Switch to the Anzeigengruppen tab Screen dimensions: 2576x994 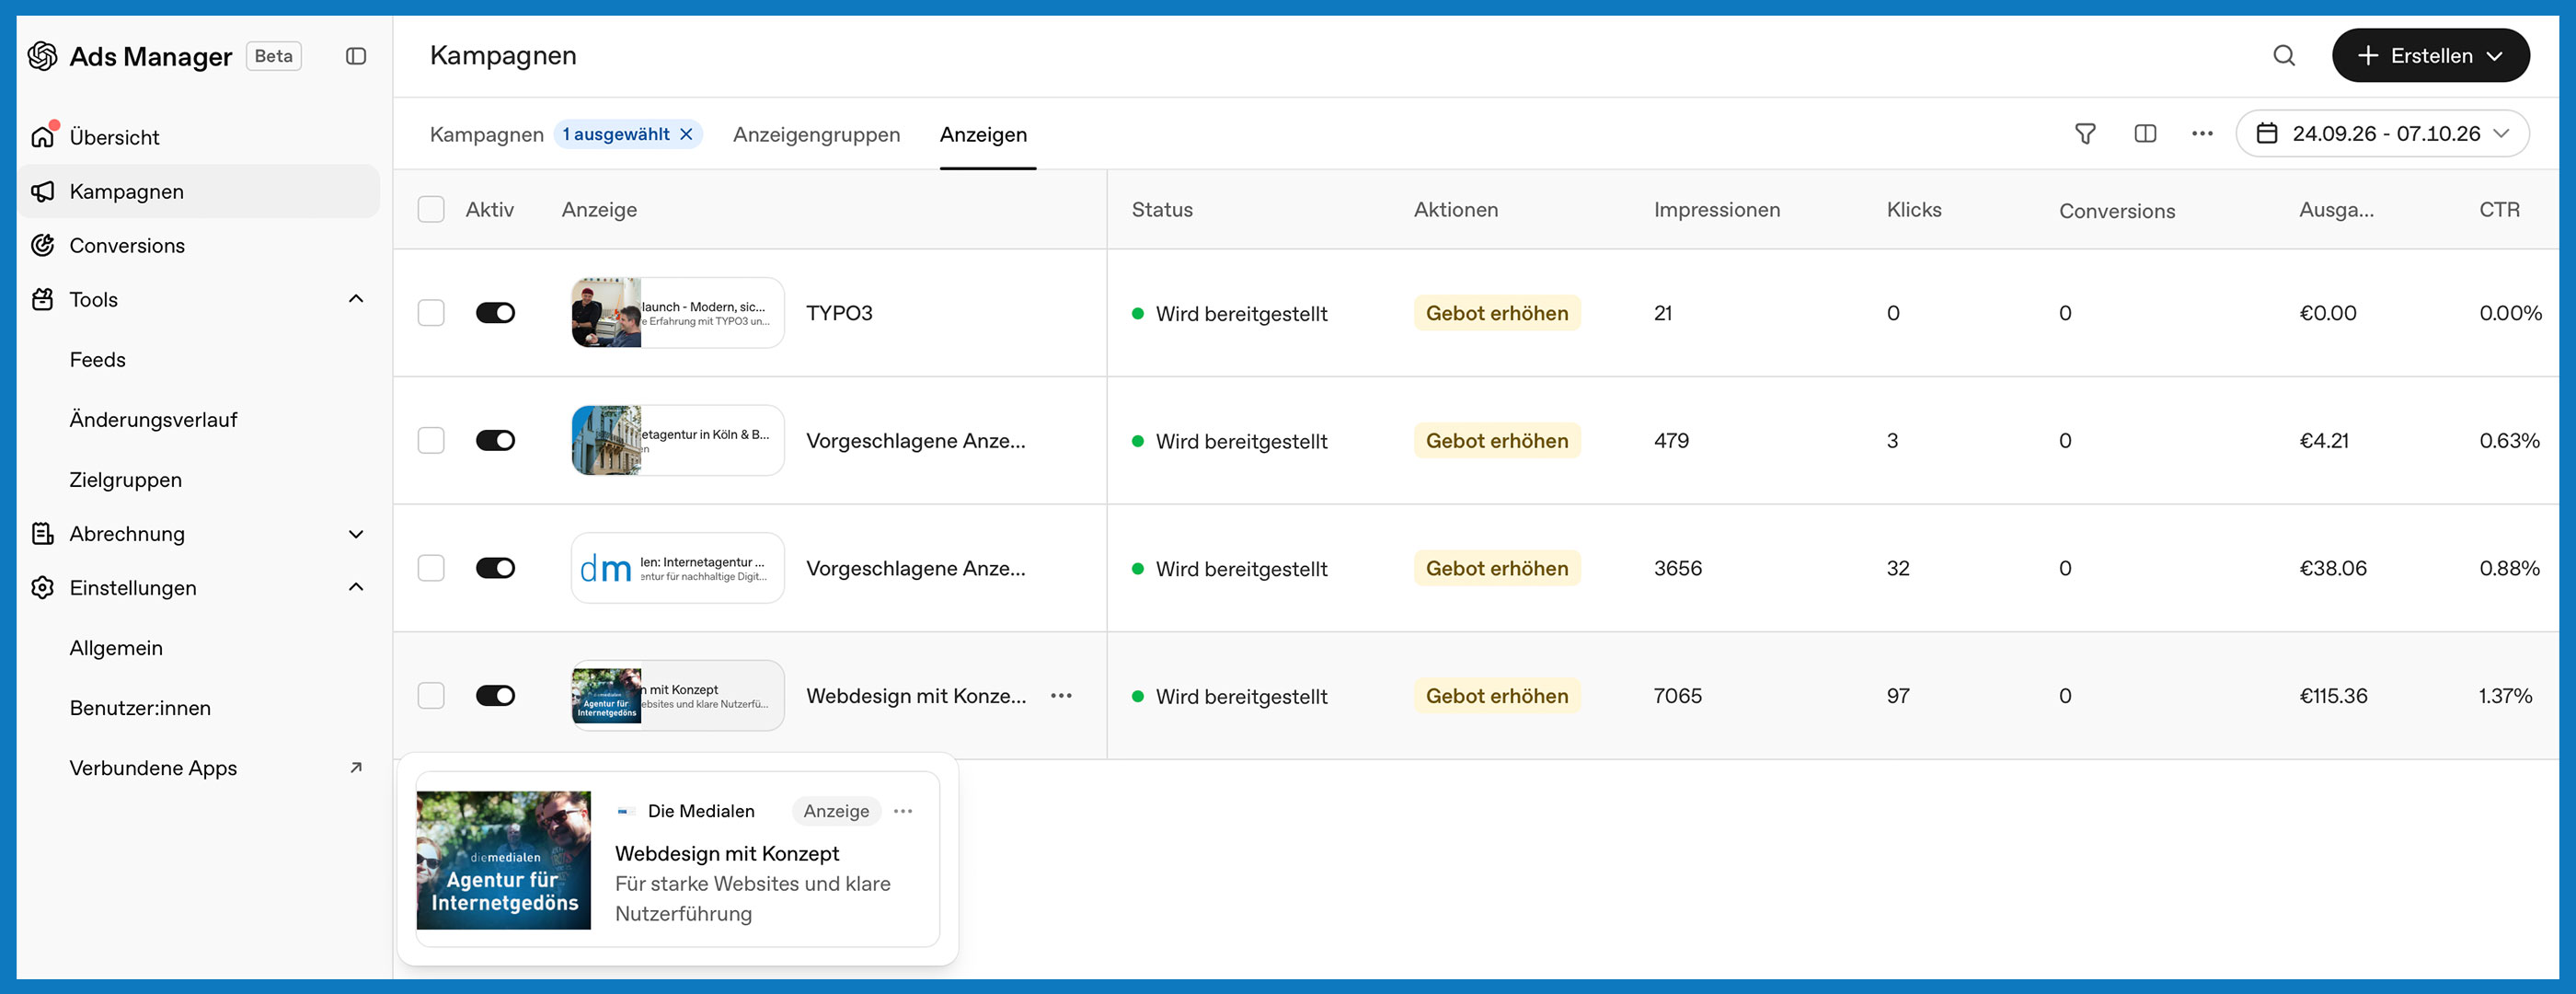click(x=816, y=135)
